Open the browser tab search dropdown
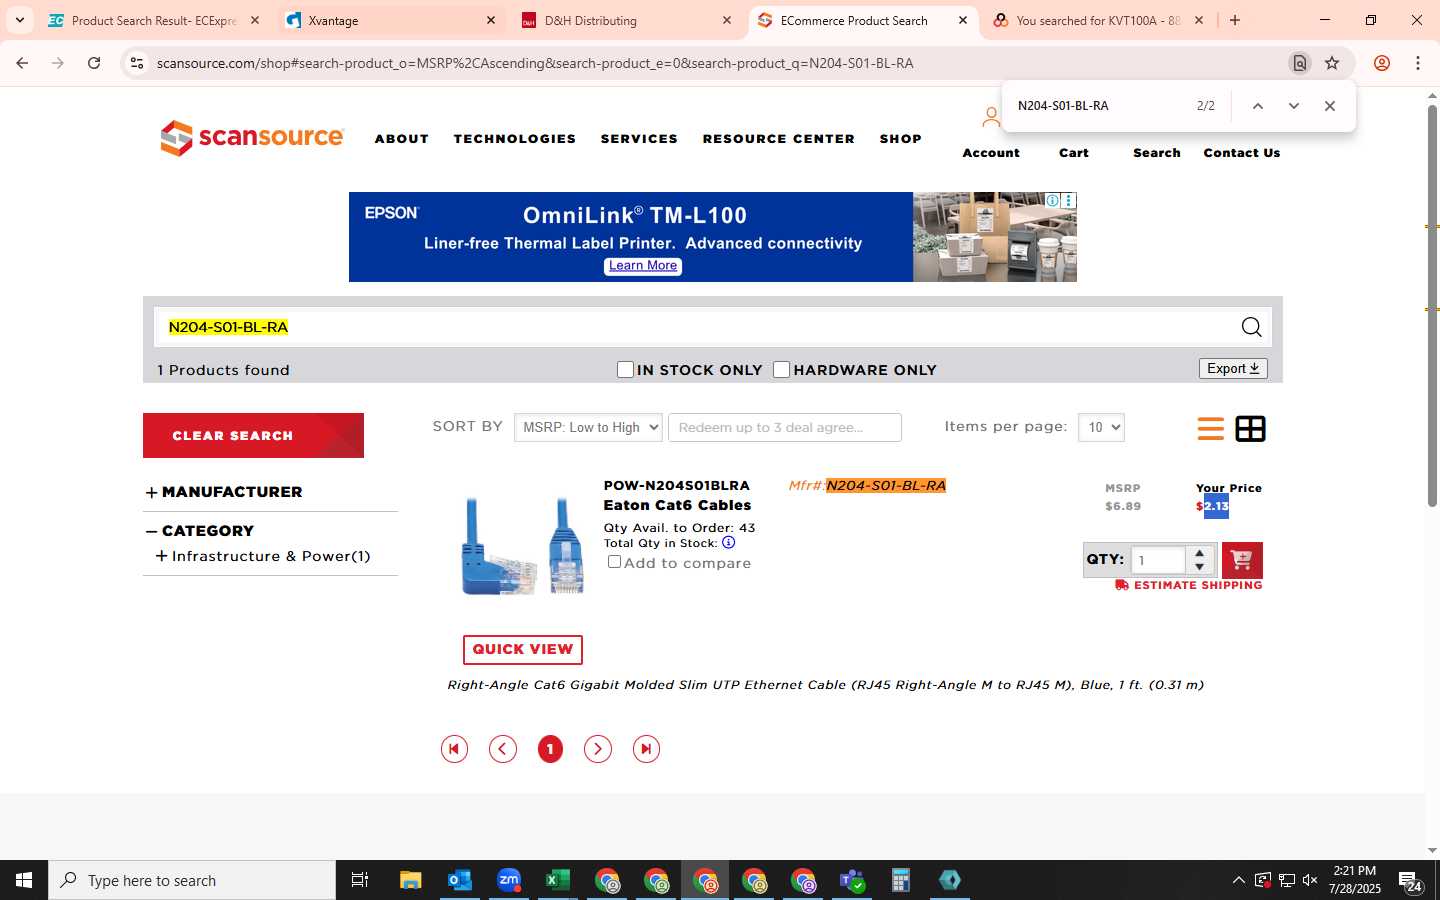 click(x=20, y=20)
